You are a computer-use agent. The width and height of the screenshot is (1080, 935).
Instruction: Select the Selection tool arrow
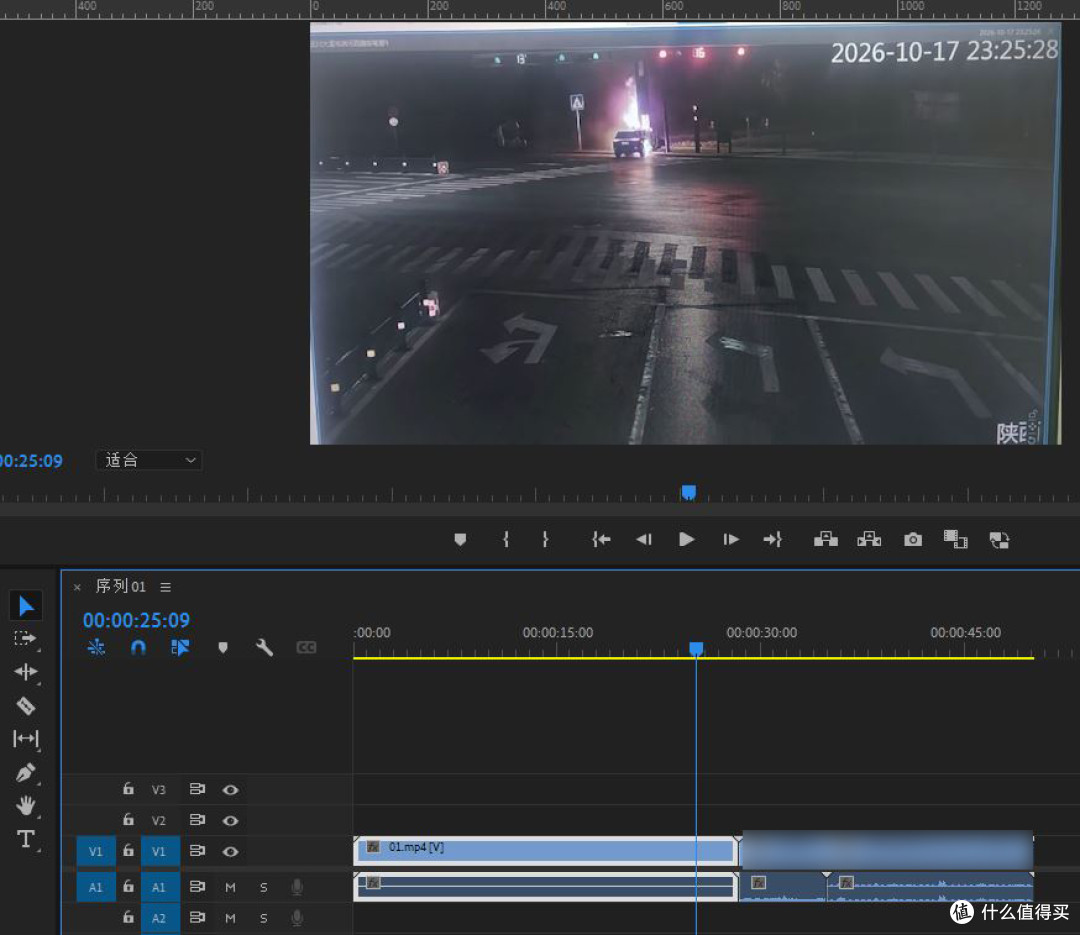pyautogui.click(x=26, y=606)
